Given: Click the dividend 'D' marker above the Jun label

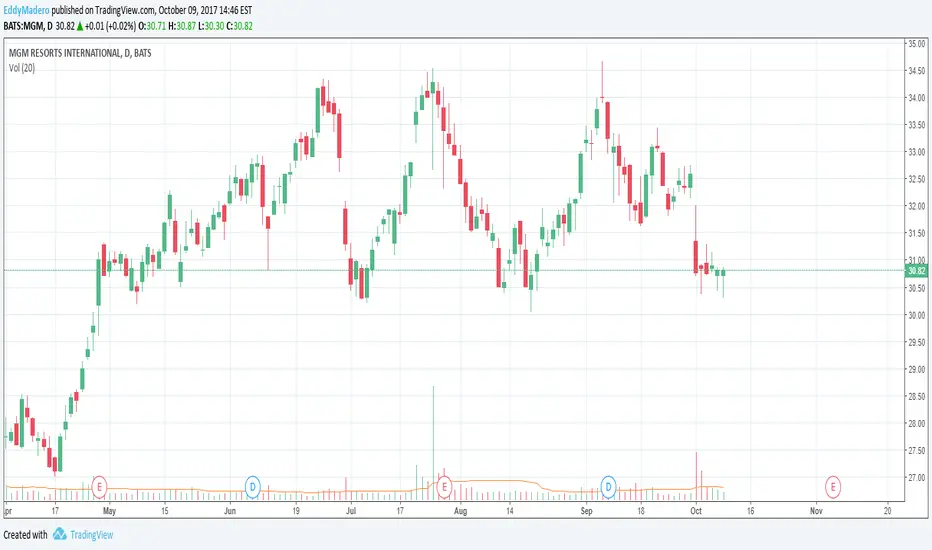Looking at the screenshot, I should tap(253, 487).
